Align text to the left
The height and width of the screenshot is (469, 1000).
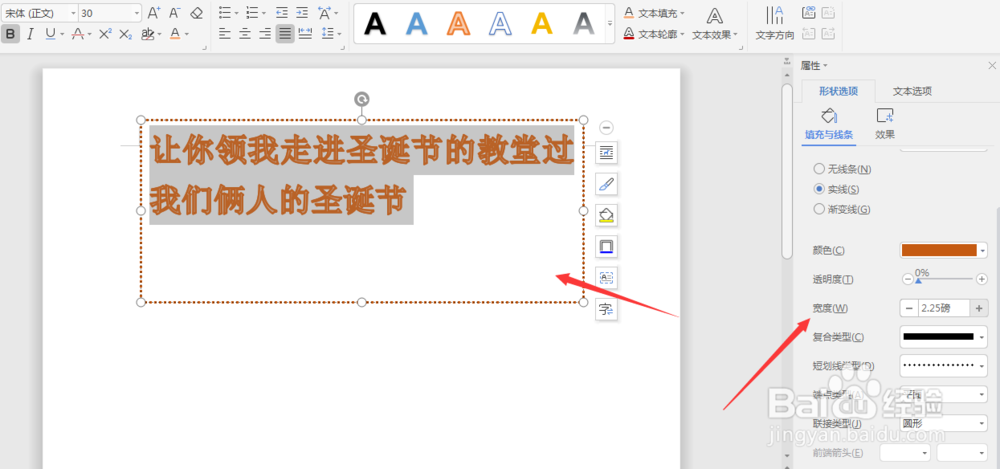pyautogui.click(x=224, y=34)
